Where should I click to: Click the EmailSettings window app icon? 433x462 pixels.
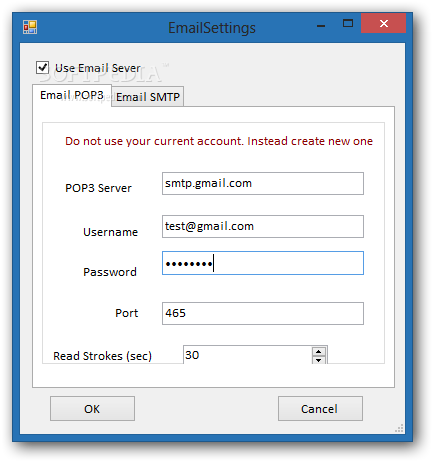[30, 27]
